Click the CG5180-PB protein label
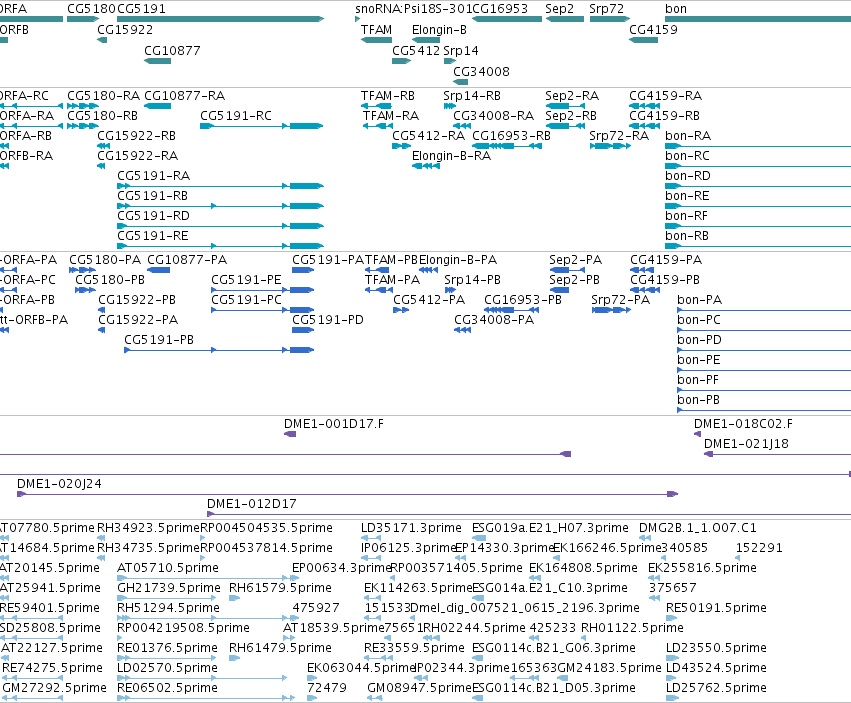The image size is (851, 703). [110, 280]
